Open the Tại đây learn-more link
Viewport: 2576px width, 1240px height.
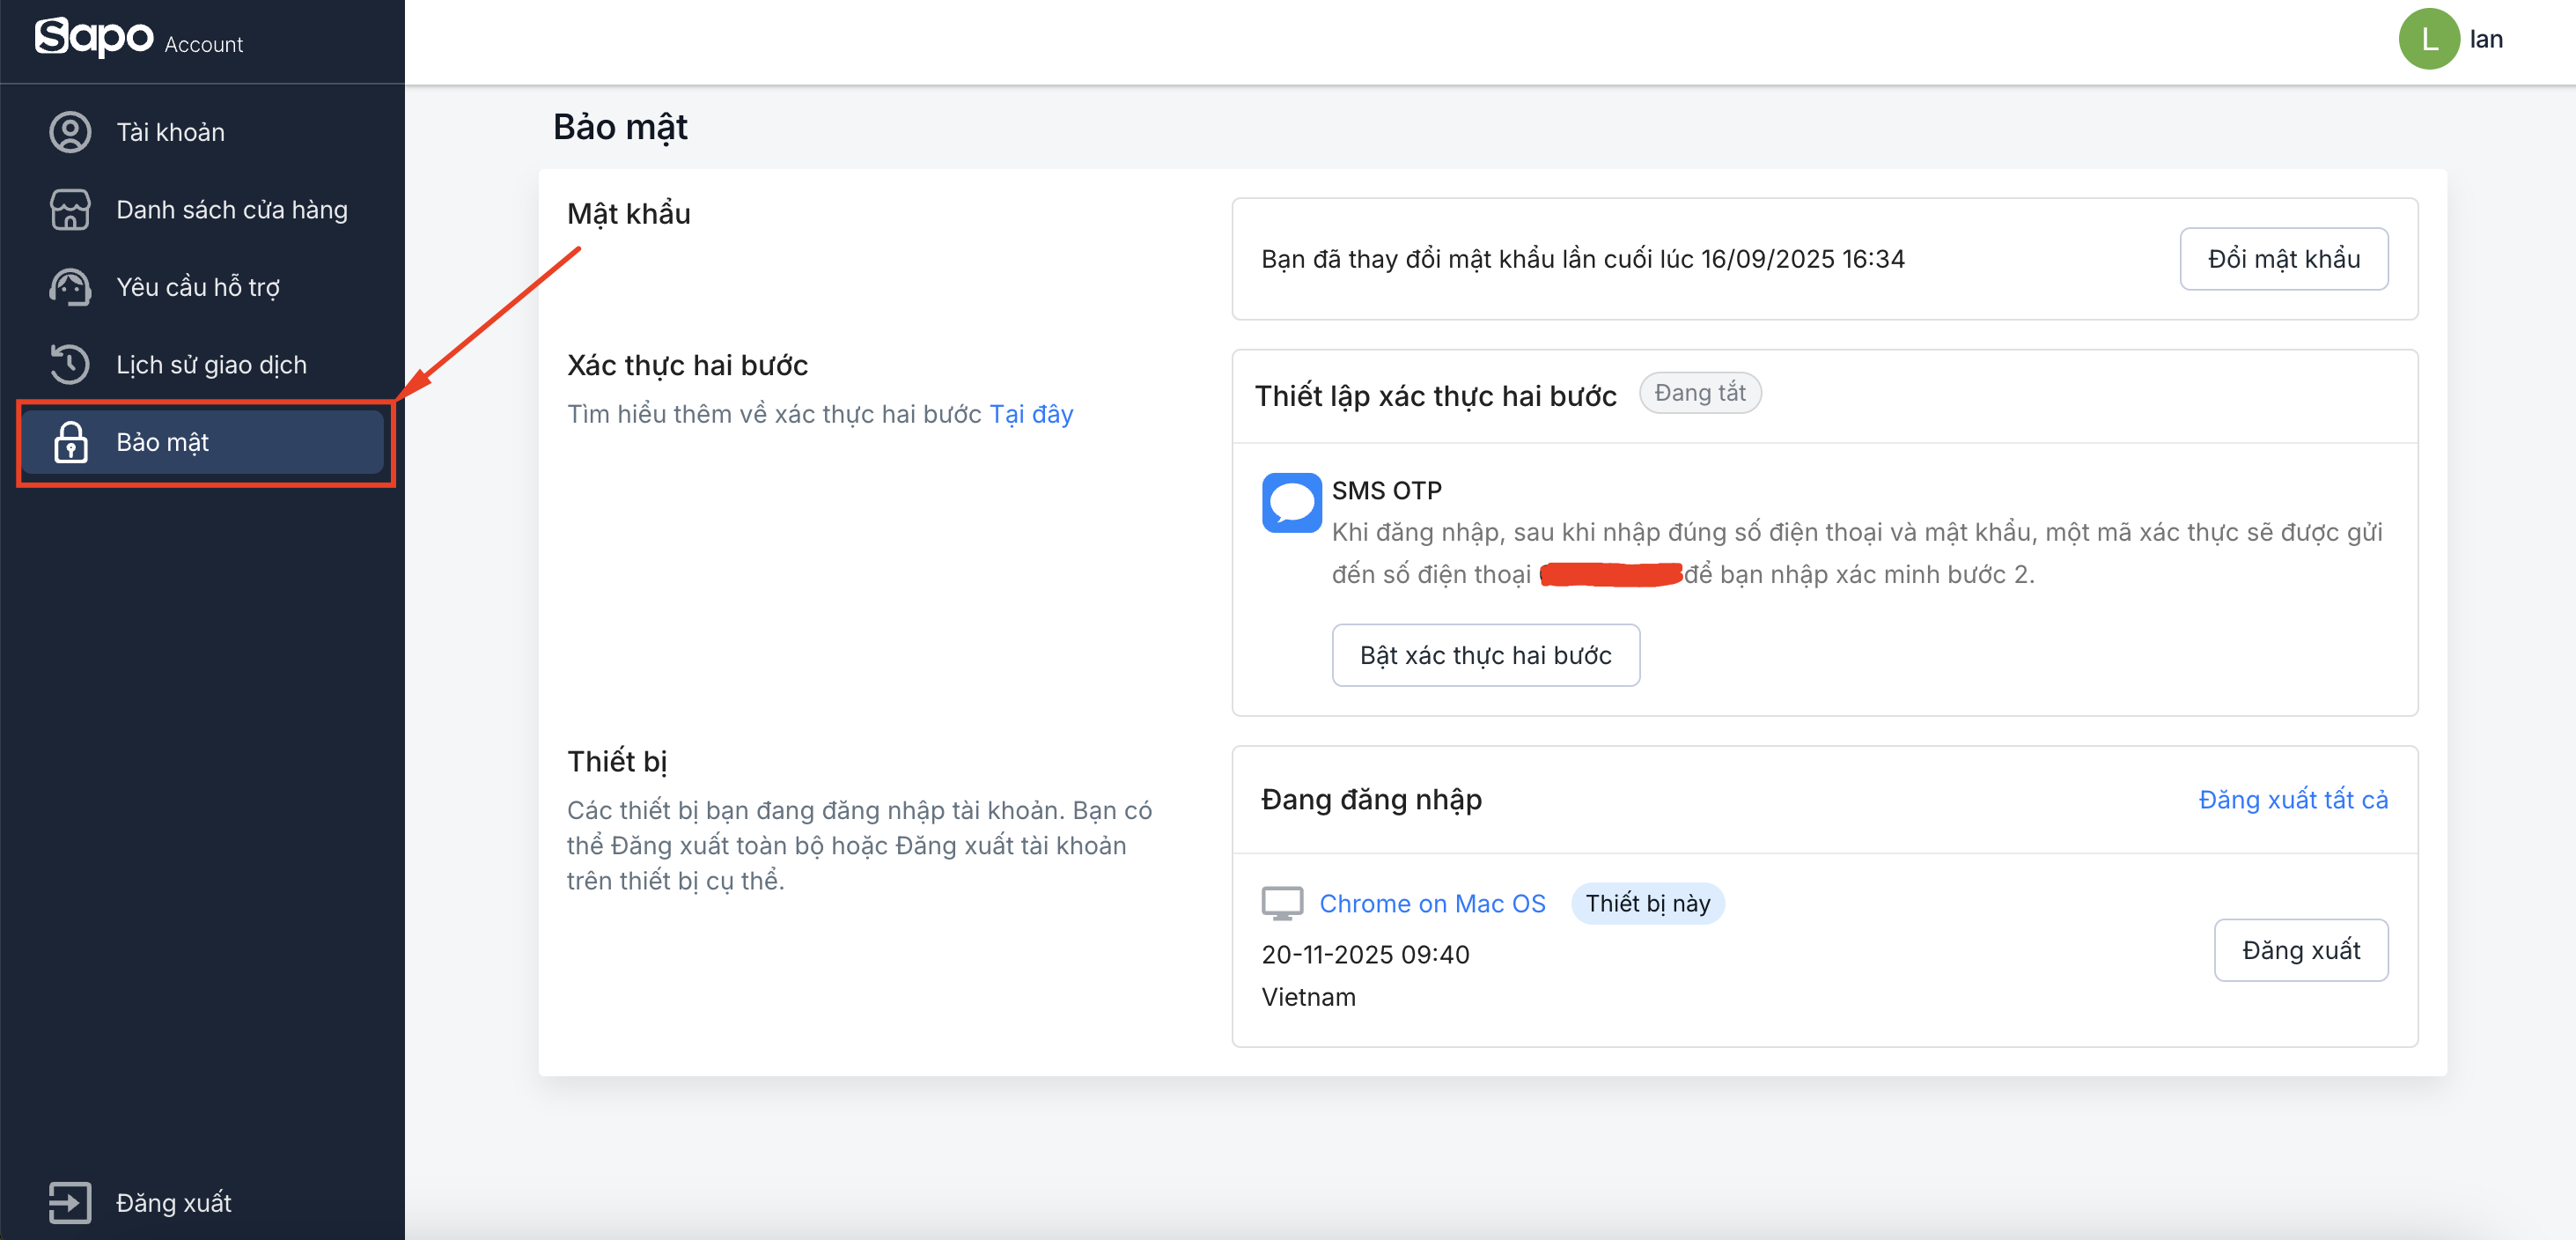tap(1031, 414)
